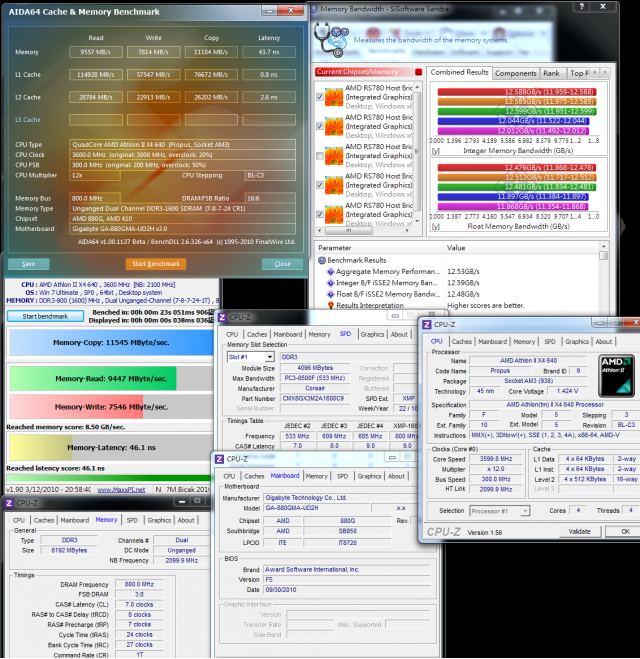Click the AMD Athlon II logo in CPU-Z
Screen dimensions: 640x659
616,376
